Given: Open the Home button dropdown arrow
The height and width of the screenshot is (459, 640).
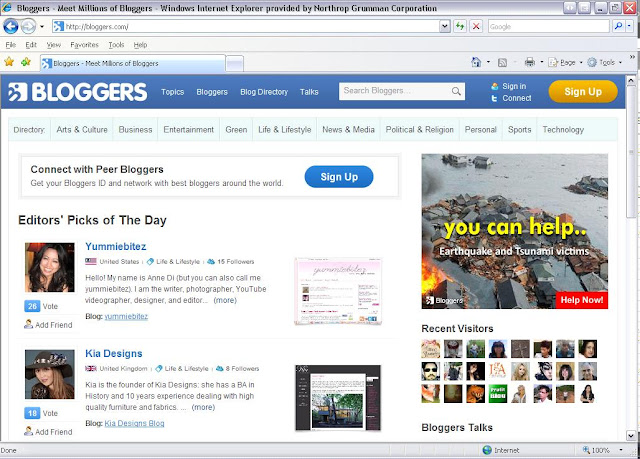Looking at the screenshot, I should click(488, 62).
